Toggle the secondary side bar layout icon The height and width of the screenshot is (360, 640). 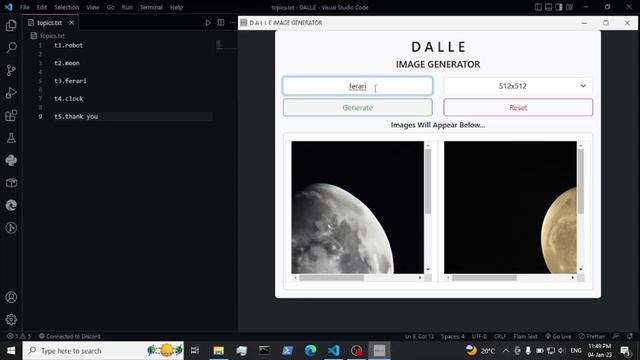point(559,7)
